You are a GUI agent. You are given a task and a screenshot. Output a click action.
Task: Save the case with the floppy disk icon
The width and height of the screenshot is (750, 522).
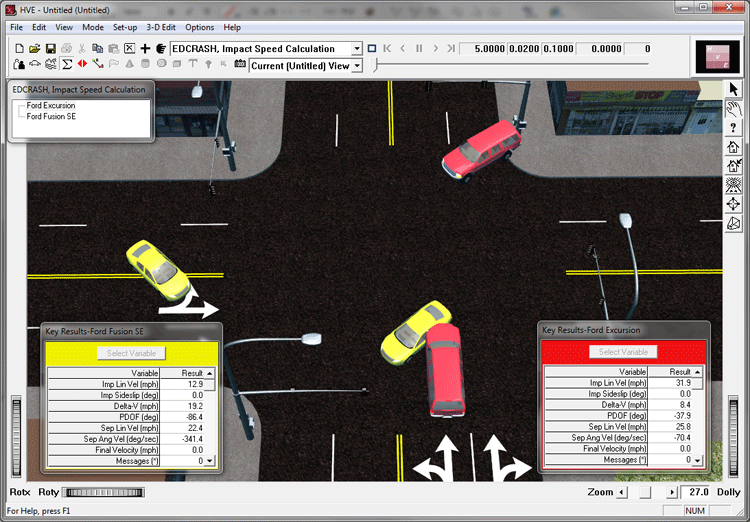50,48
